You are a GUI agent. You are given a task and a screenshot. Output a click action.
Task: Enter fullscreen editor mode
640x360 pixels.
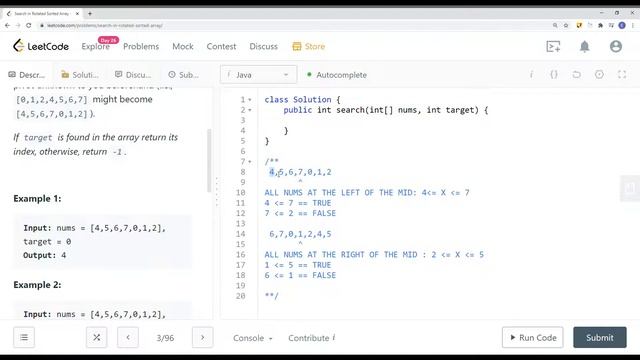(622, 75)
